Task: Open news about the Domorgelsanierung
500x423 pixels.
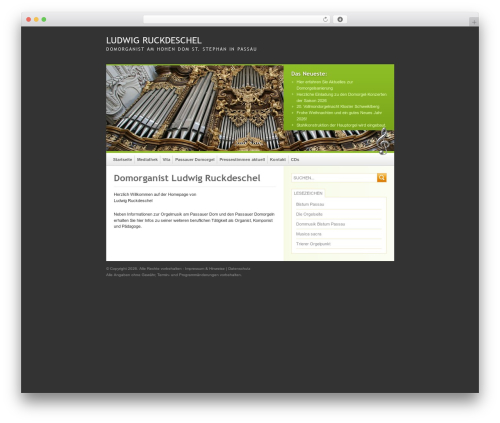Action: click(x=325, y=85)
